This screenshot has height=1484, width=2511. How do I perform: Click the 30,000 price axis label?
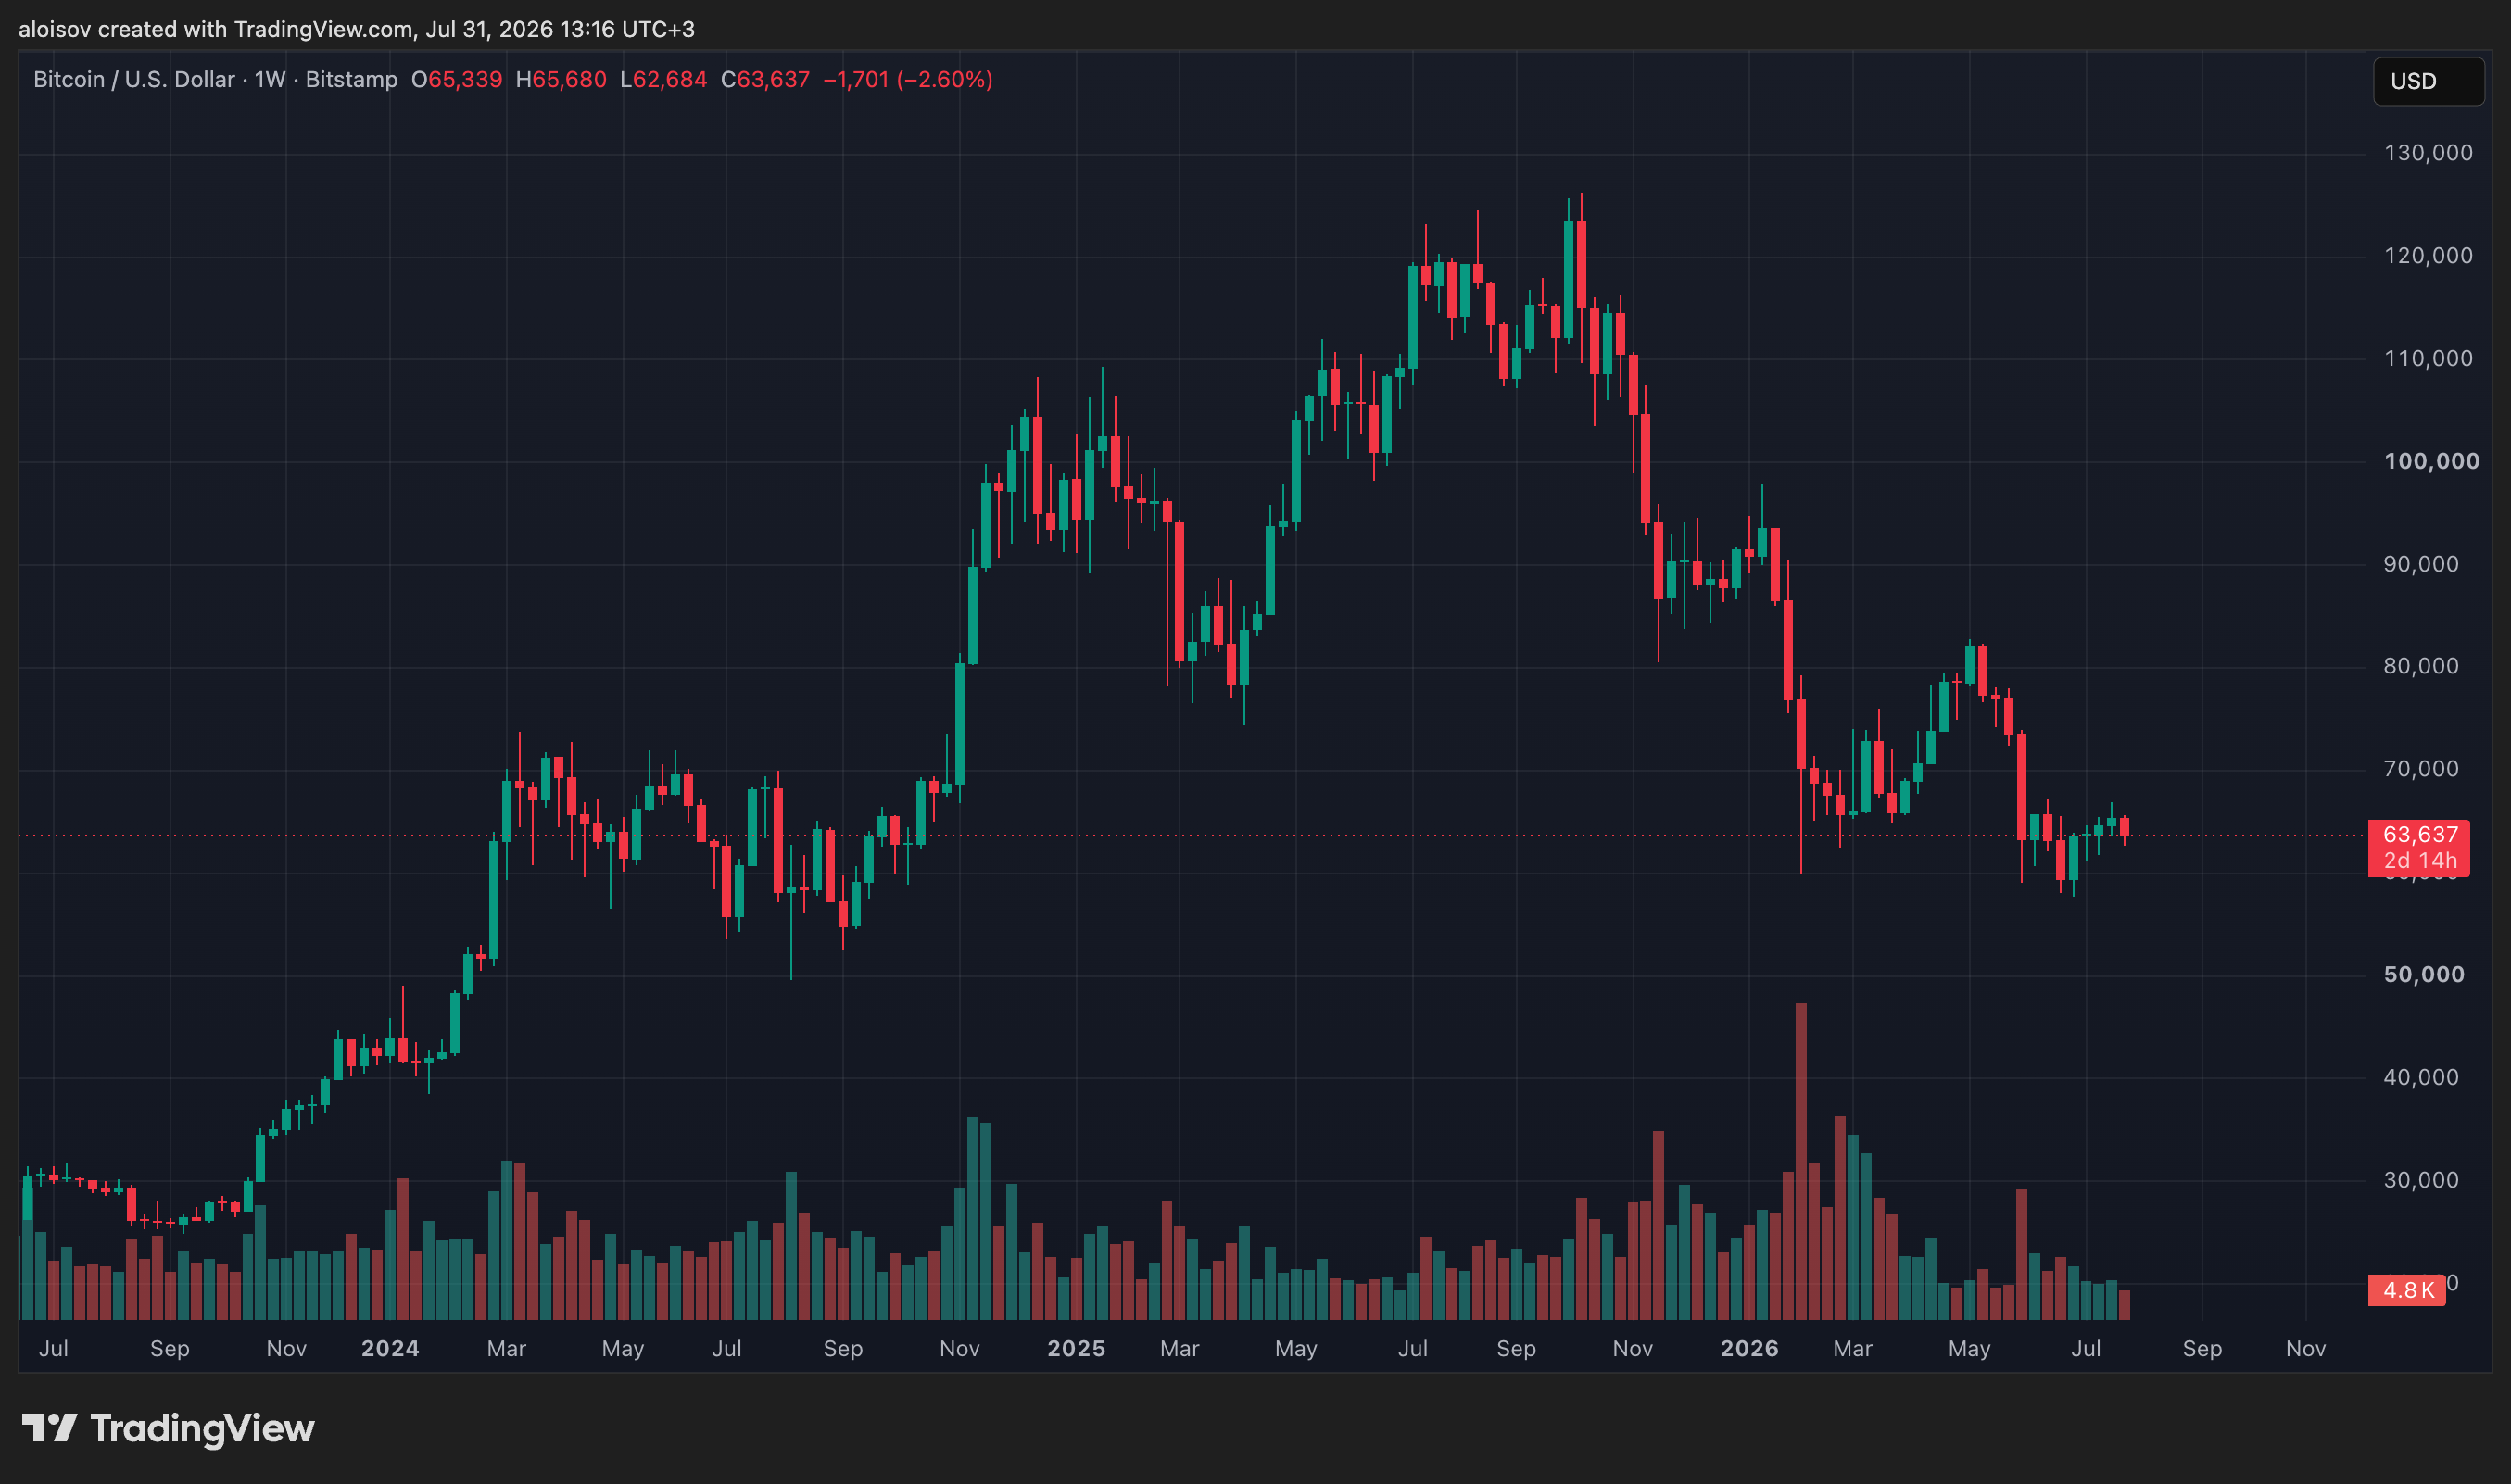2421,1180
